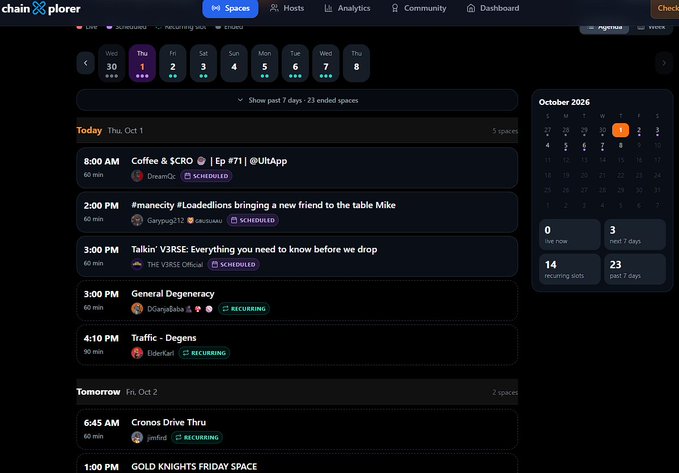Screen dimensions: 679x473
Task: Open GOLD KNIGHTS FRIDAY SPACE
Action: point(297,463)
